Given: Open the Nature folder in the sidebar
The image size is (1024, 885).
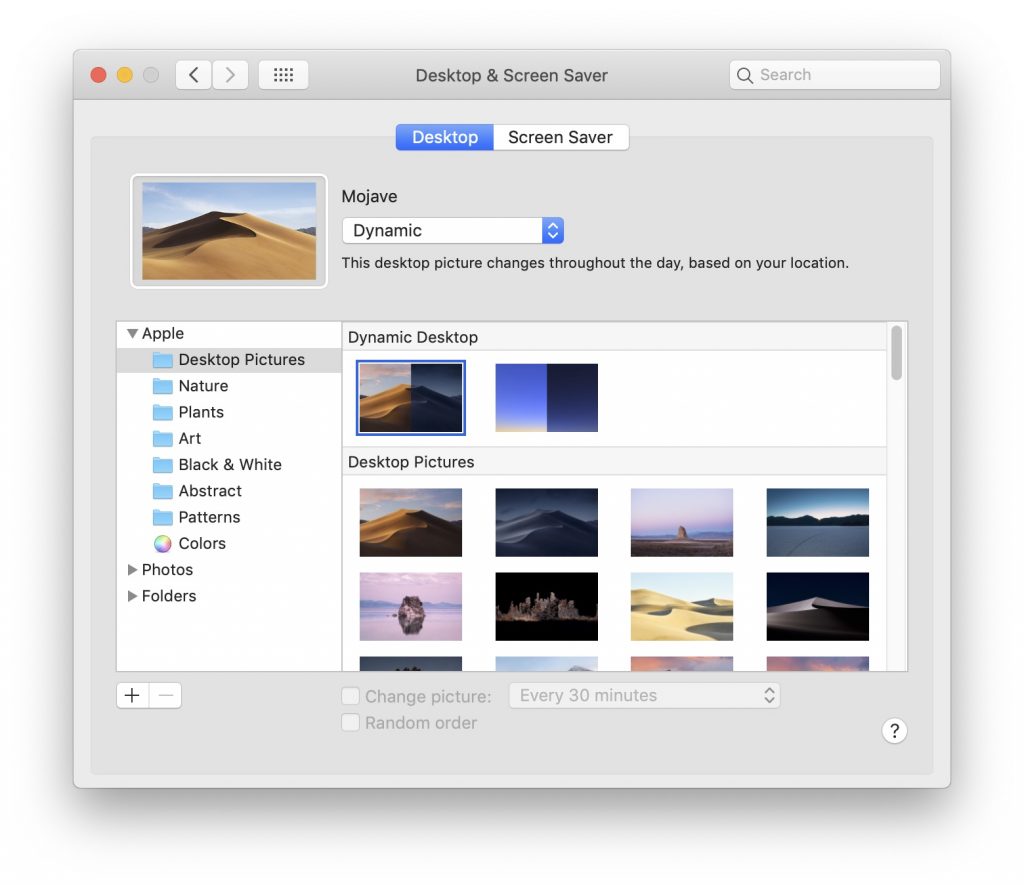Looking at the screenshot, I should 203,386.
